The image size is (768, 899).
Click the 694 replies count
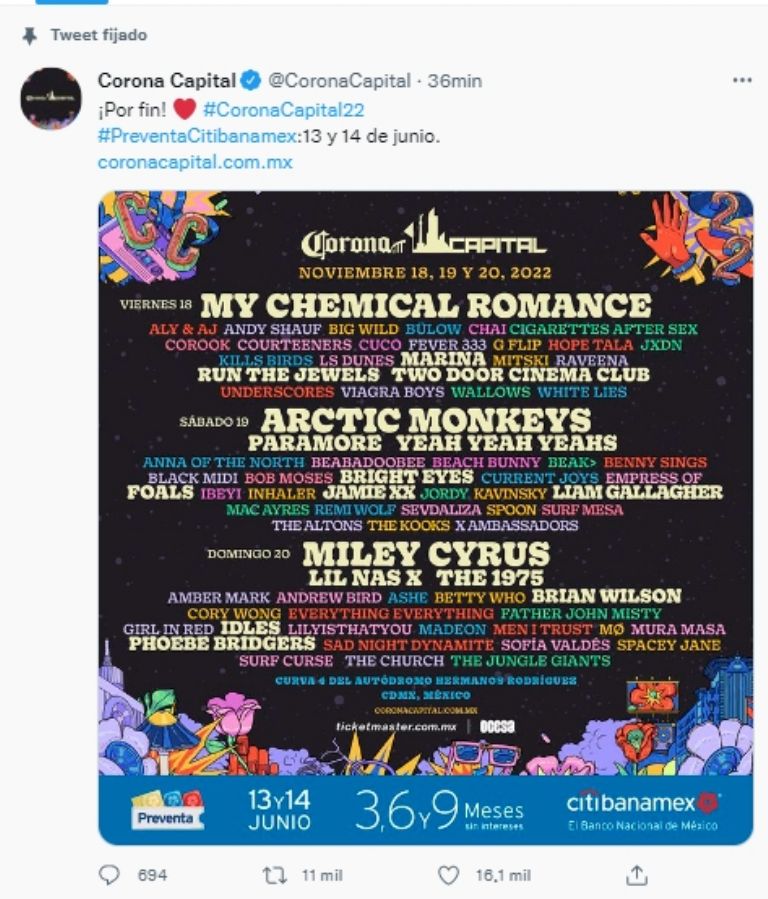coord(152,875)
